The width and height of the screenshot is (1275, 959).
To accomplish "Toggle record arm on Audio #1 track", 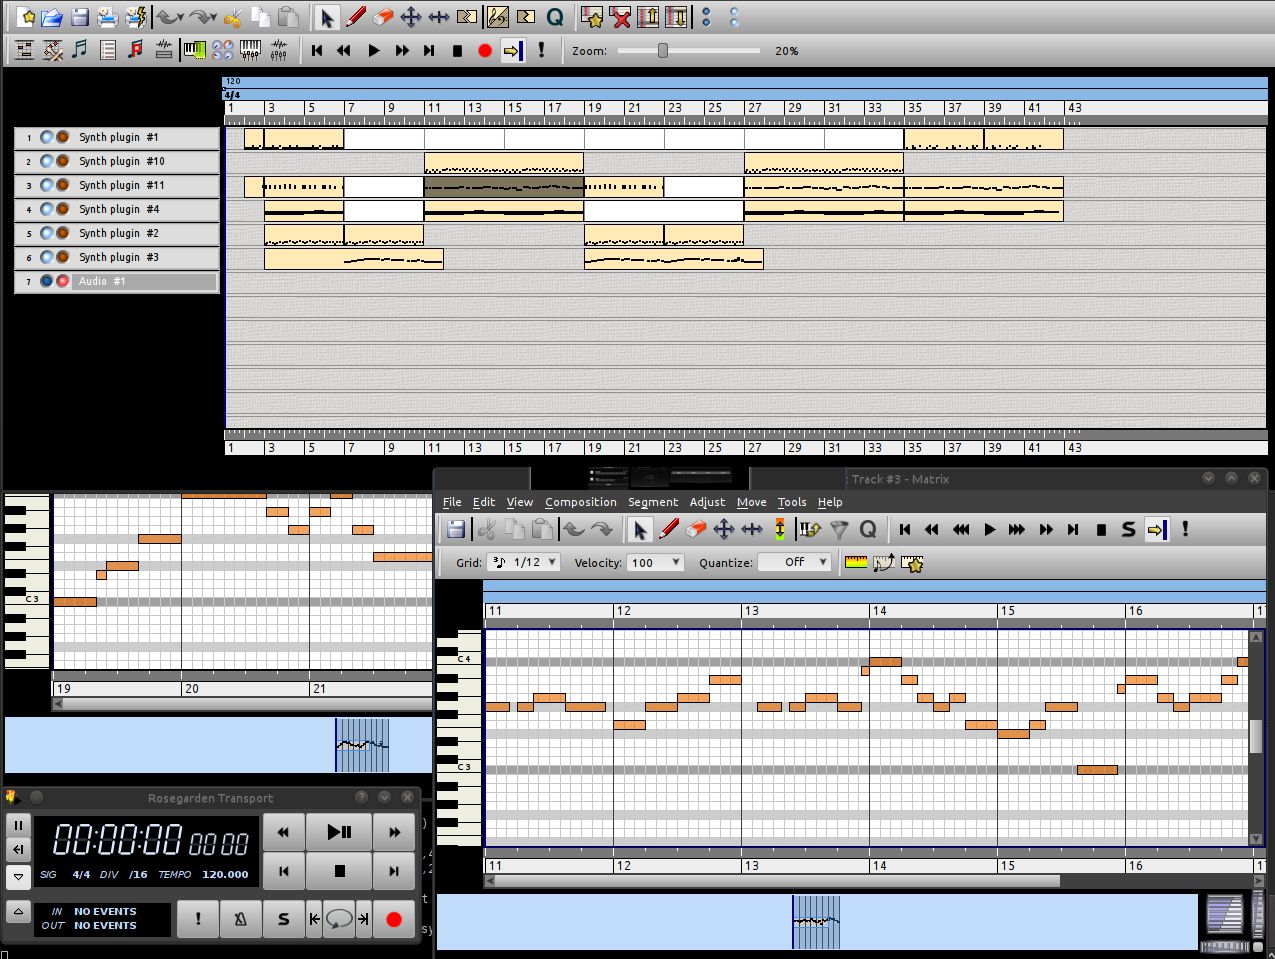I will [62, 281].
